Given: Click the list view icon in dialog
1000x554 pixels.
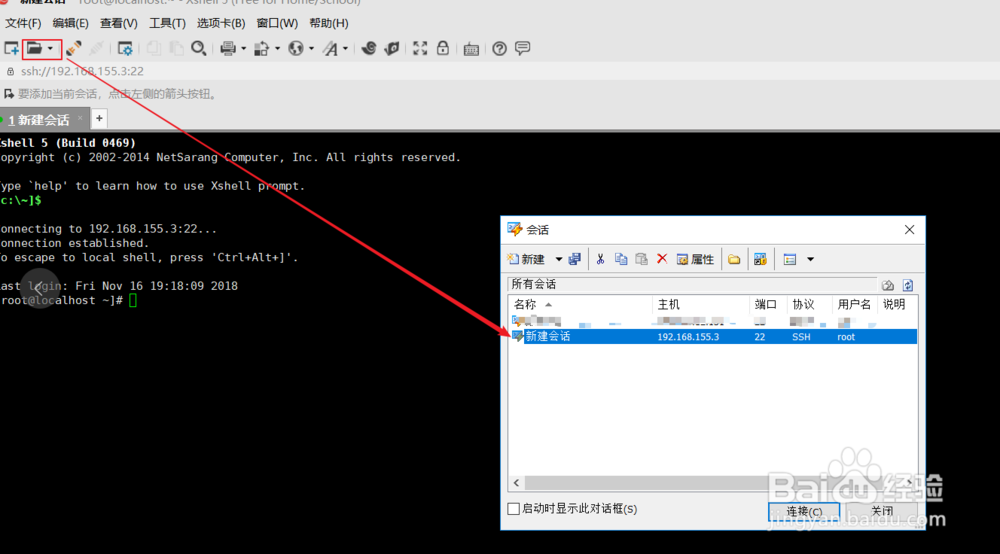Looking at the screenshot, I should coord(790,259).
